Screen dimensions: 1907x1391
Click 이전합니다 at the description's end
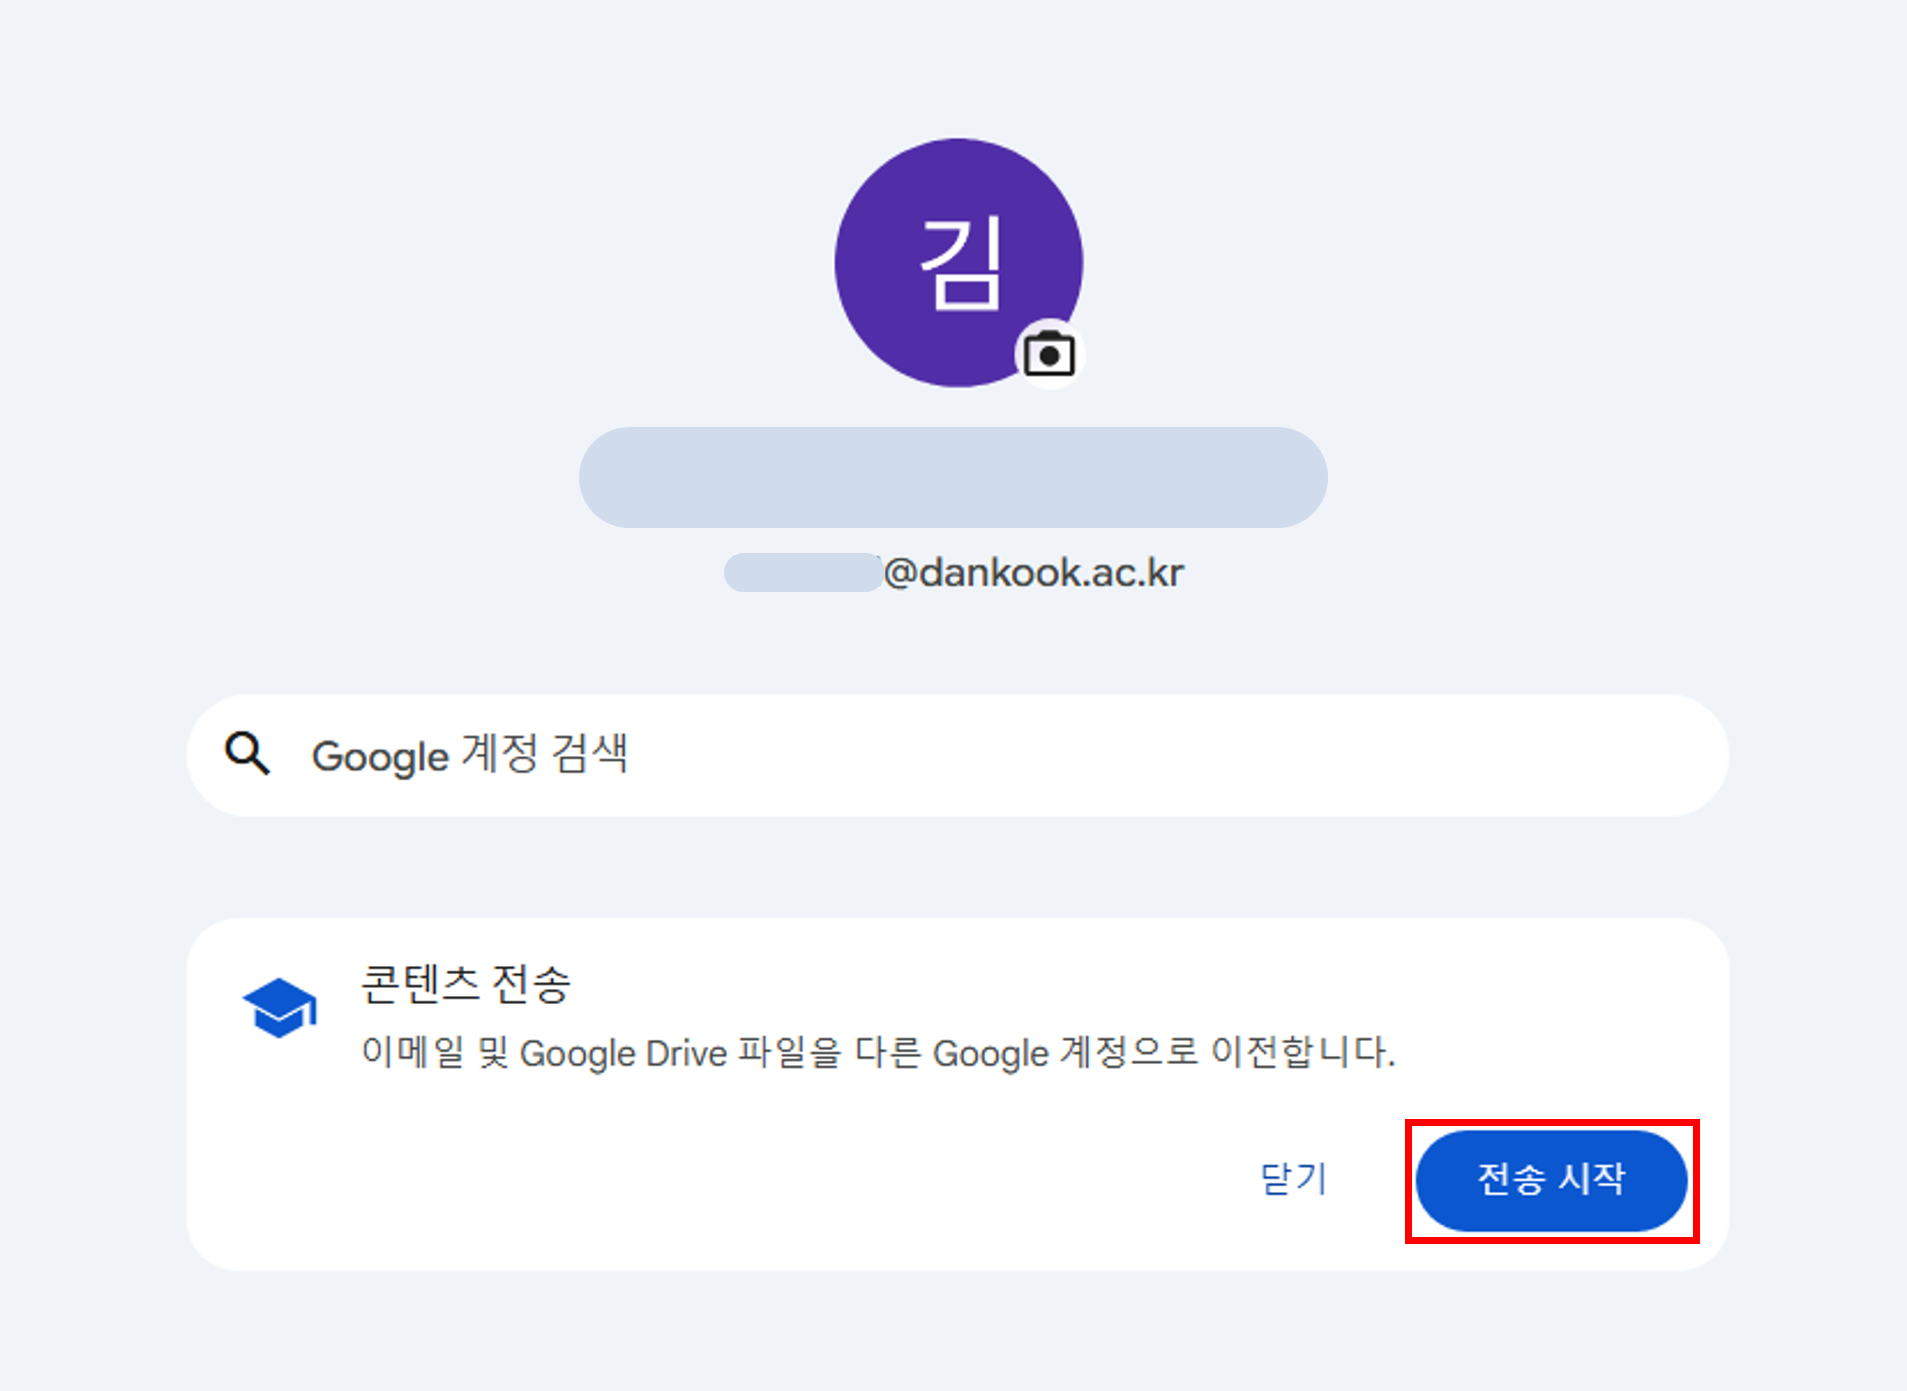click(x=1302, y=1053)
